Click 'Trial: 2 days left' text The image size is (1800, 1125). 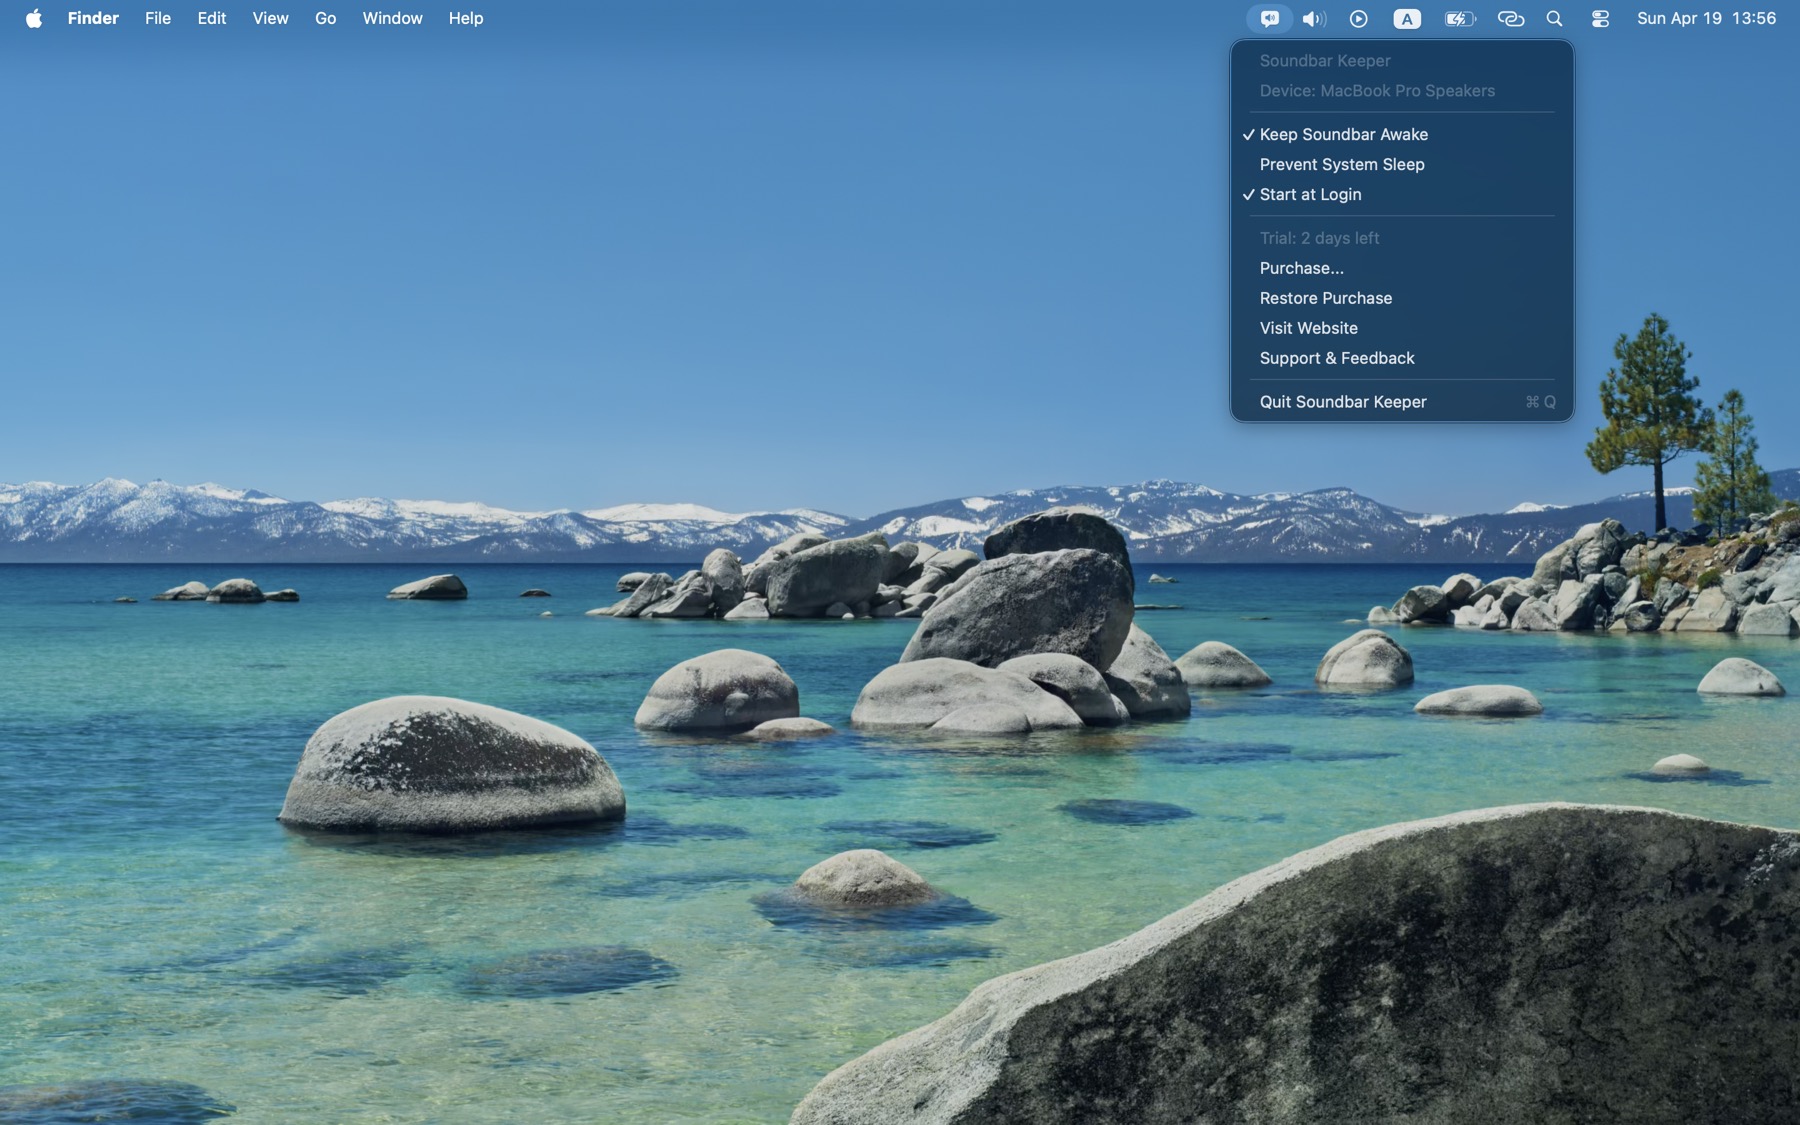pos(1319,238)
